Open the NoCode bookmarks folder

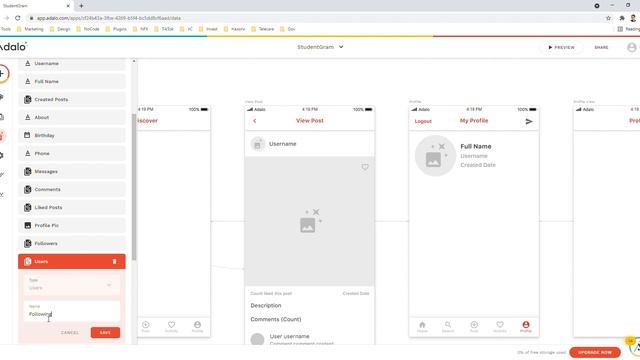click(88, 29)
